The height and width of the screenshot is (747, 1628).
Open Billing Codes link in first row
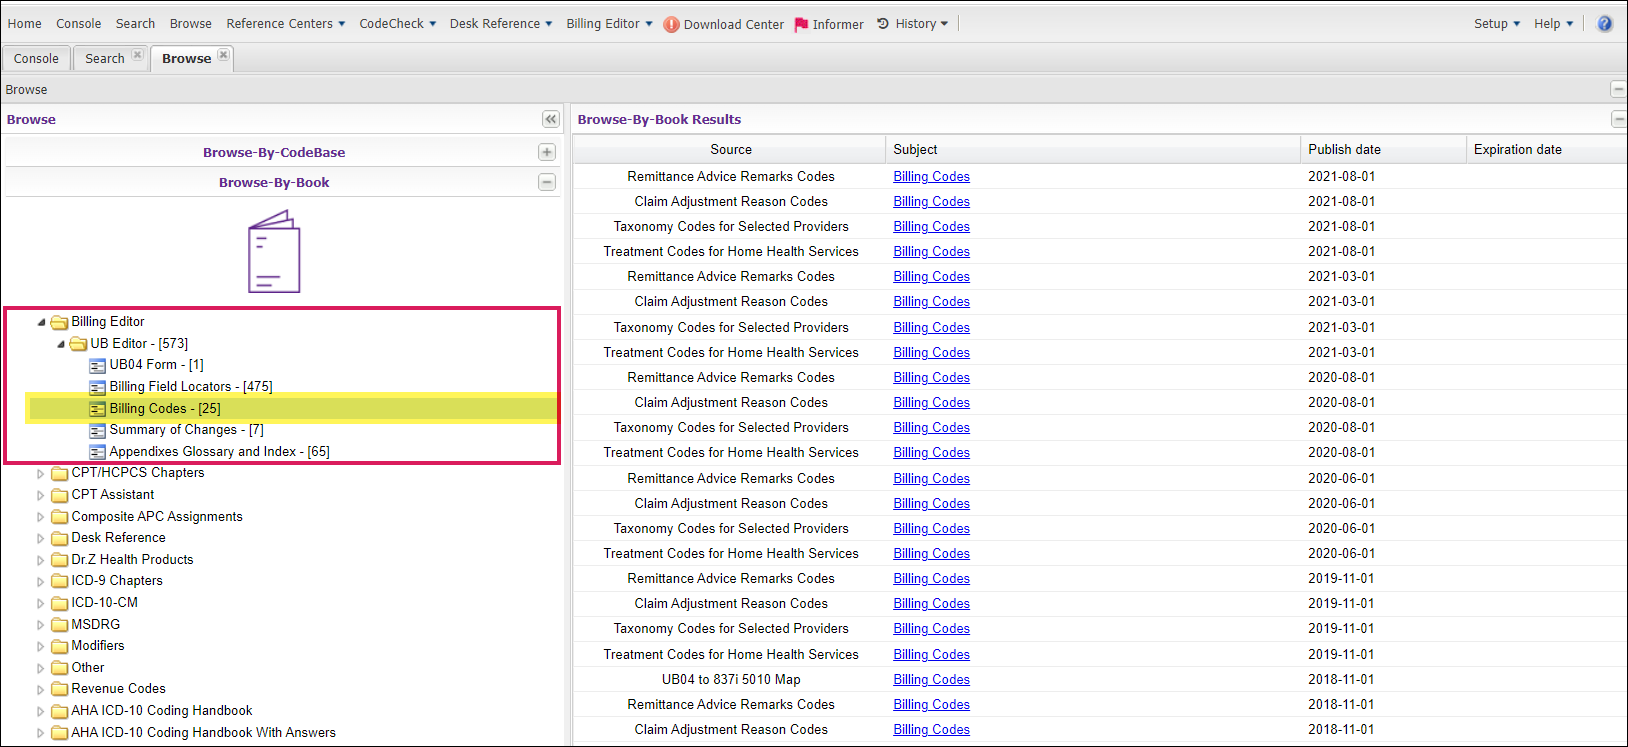click(931, 176)
